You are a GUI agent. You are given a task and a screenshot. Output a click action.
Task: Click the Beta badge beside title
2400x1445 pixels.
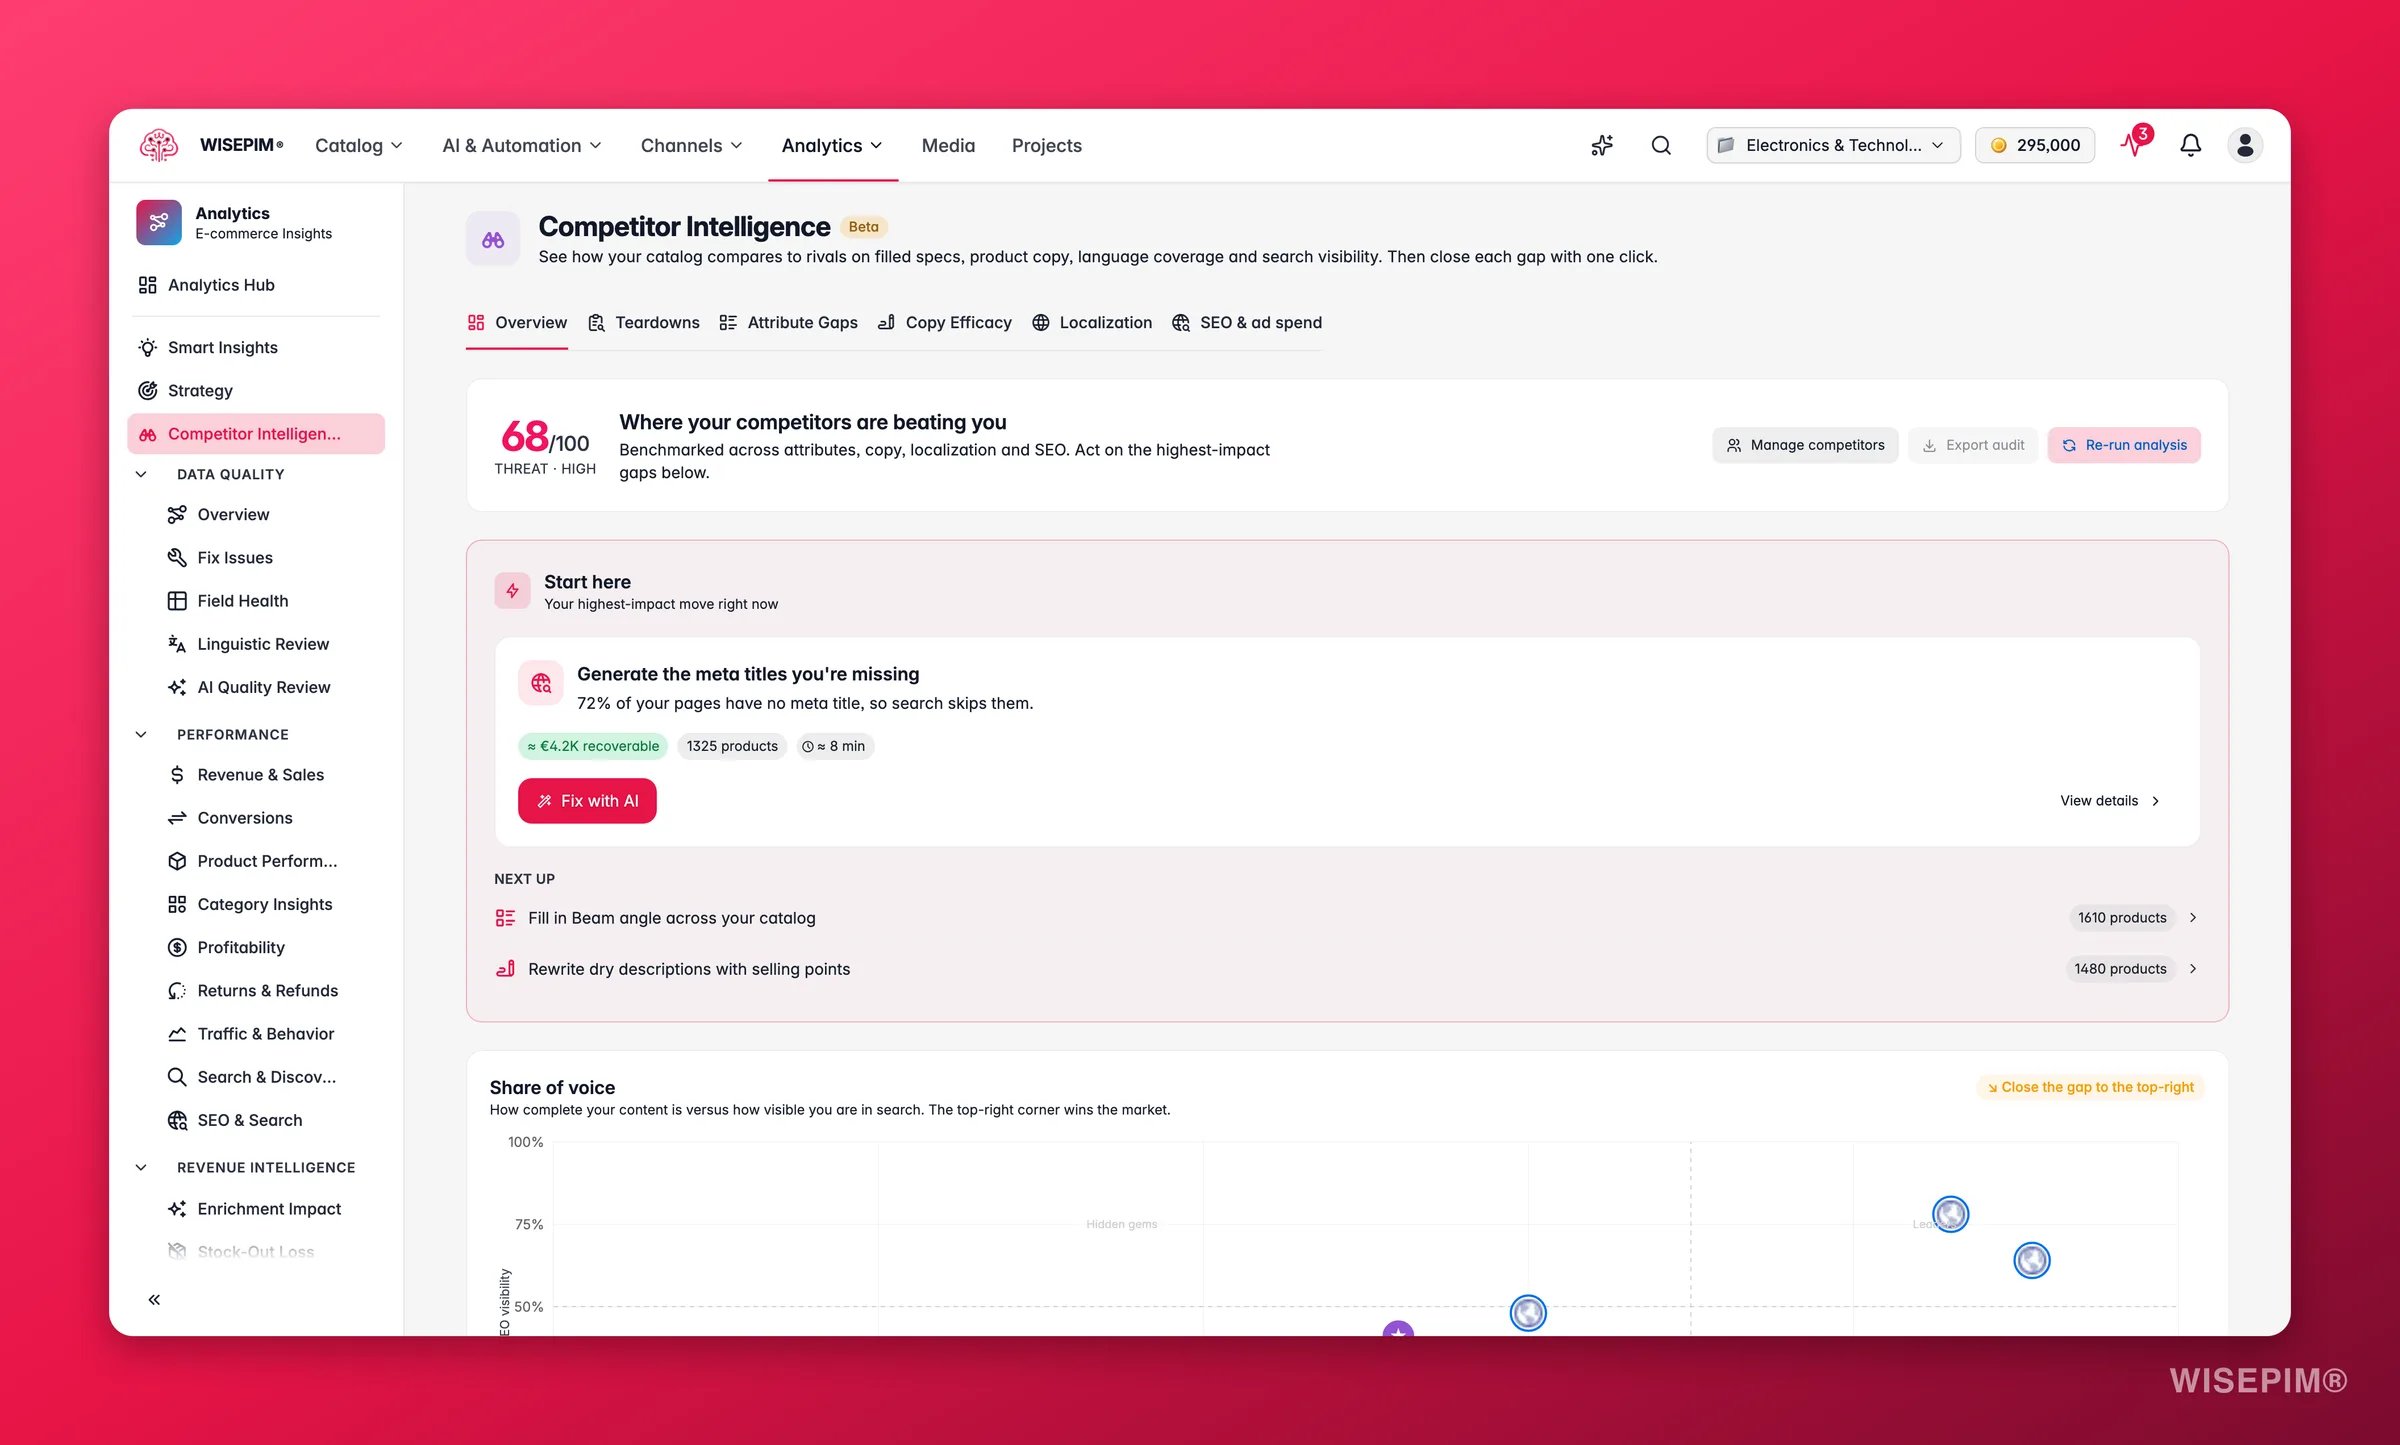pyautogui.click(x=863, y=227)
